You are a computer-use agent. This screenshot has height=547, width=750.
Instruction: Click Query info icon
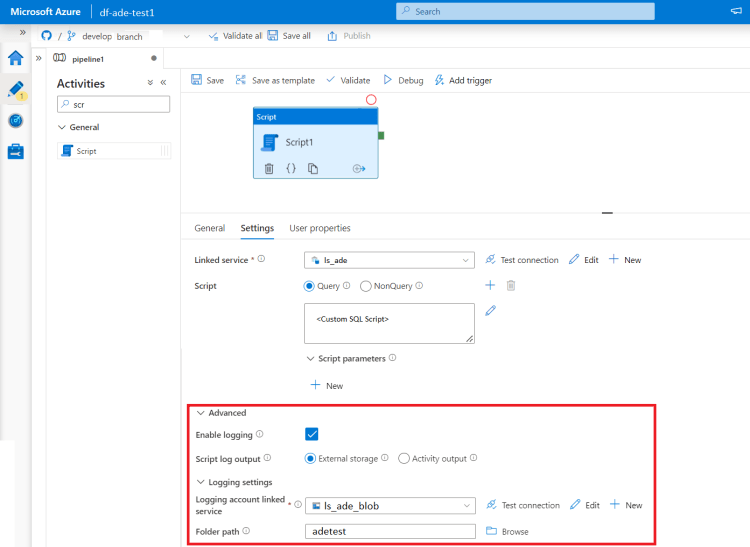(x=346, y=285)
